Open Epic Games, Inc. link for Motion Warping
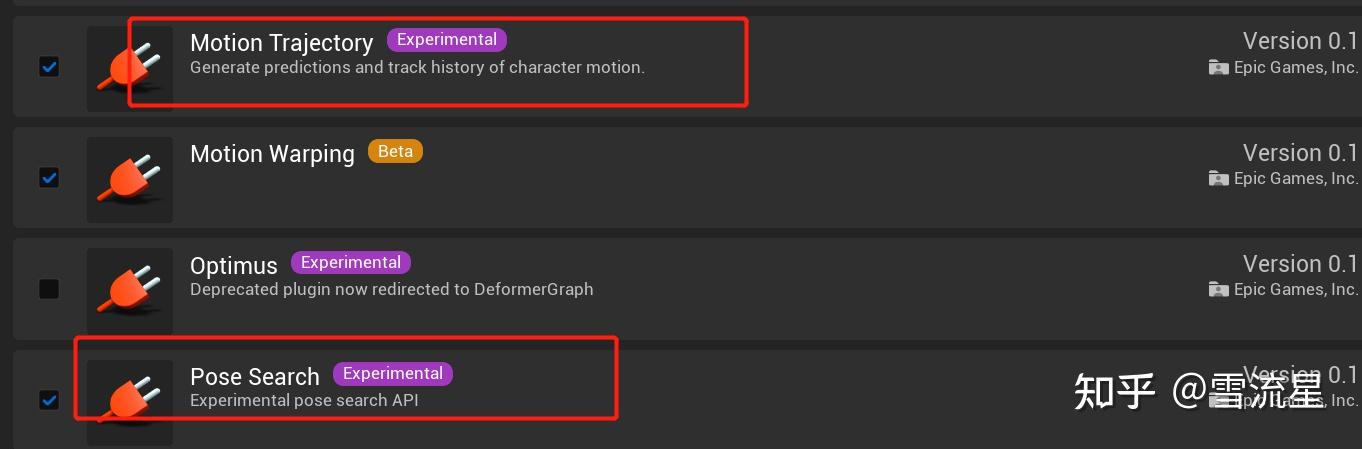This screenshot has height=449, width=1362. pos(1295,179)
